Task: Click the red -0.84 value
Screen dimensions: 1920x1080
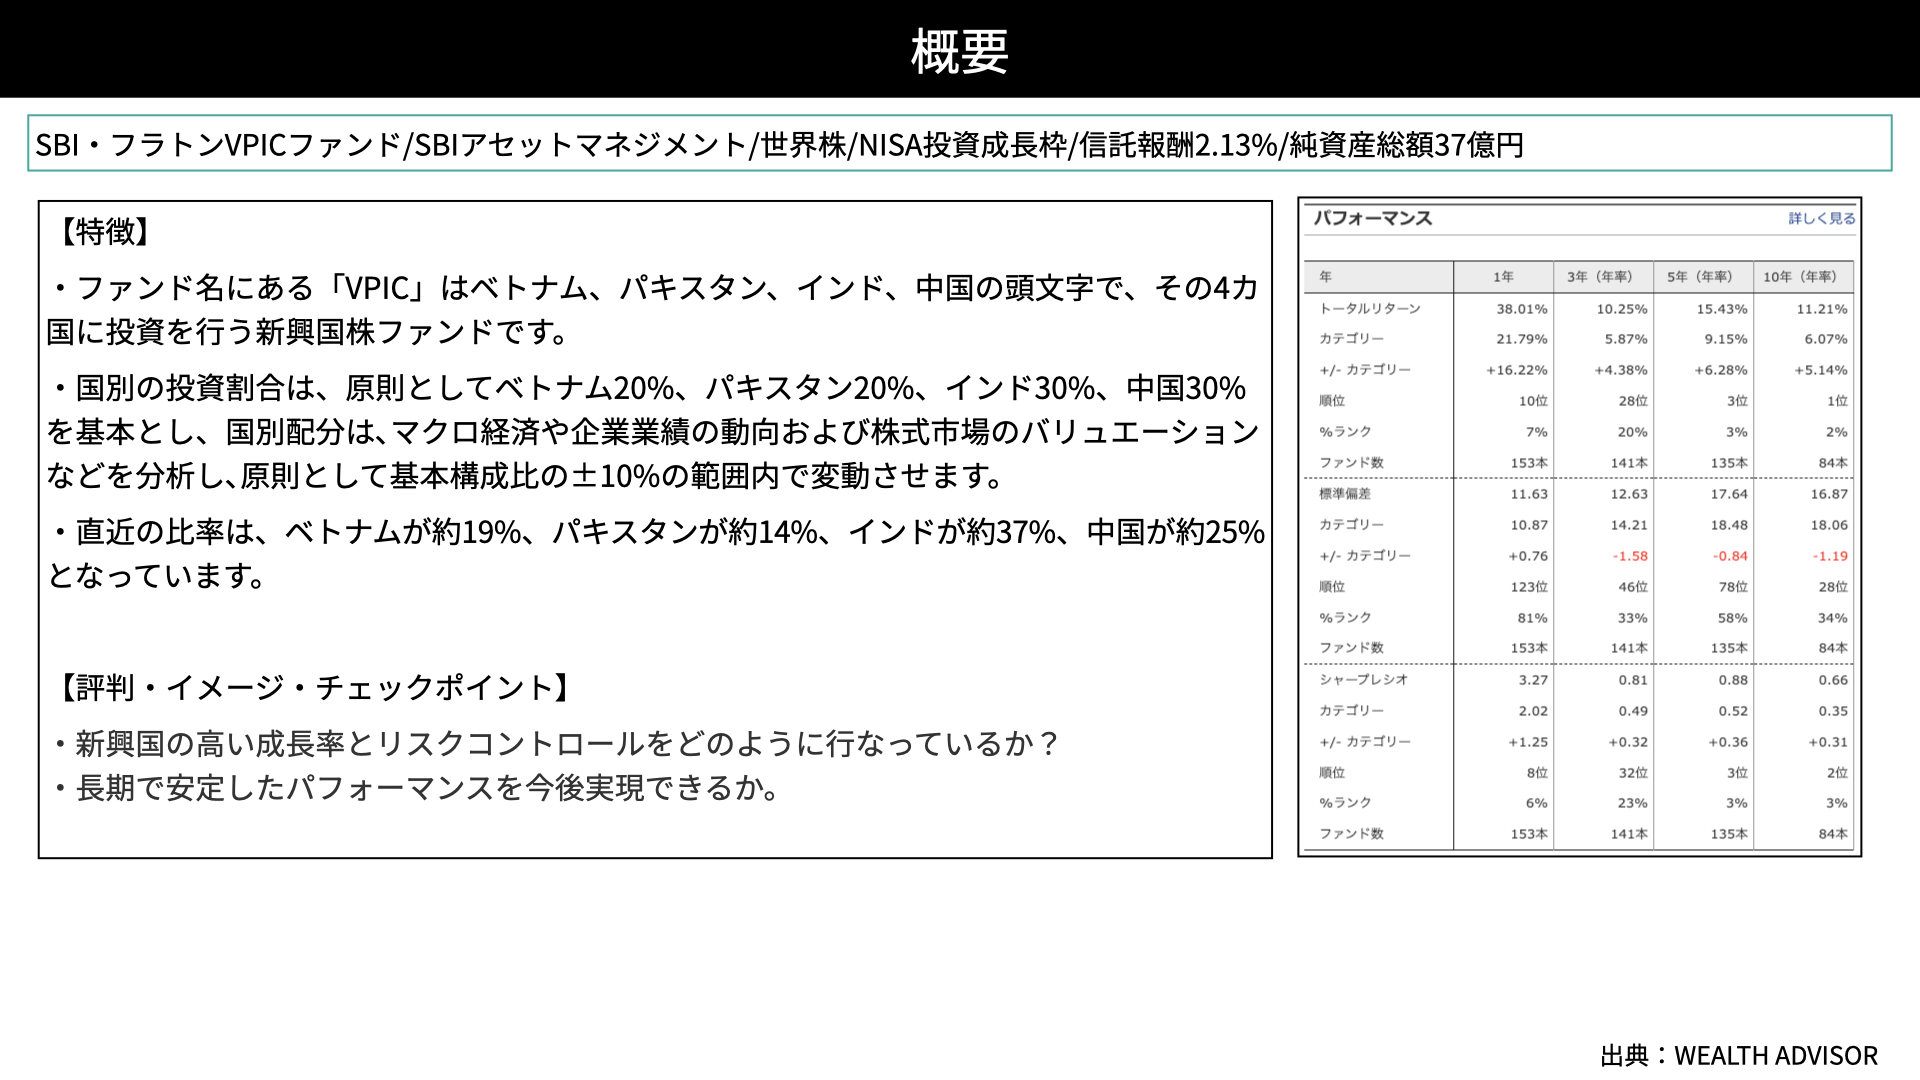Action: coord(1730,556)
